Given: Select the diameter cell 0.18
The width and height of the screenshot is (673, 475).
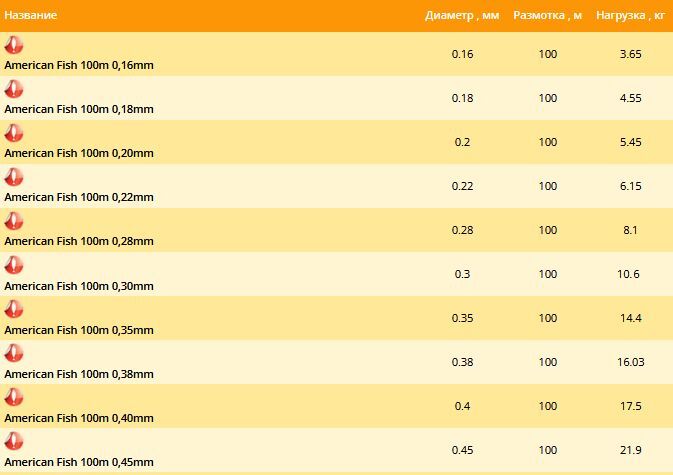Looking at the screenshot, I should (462, 98).
